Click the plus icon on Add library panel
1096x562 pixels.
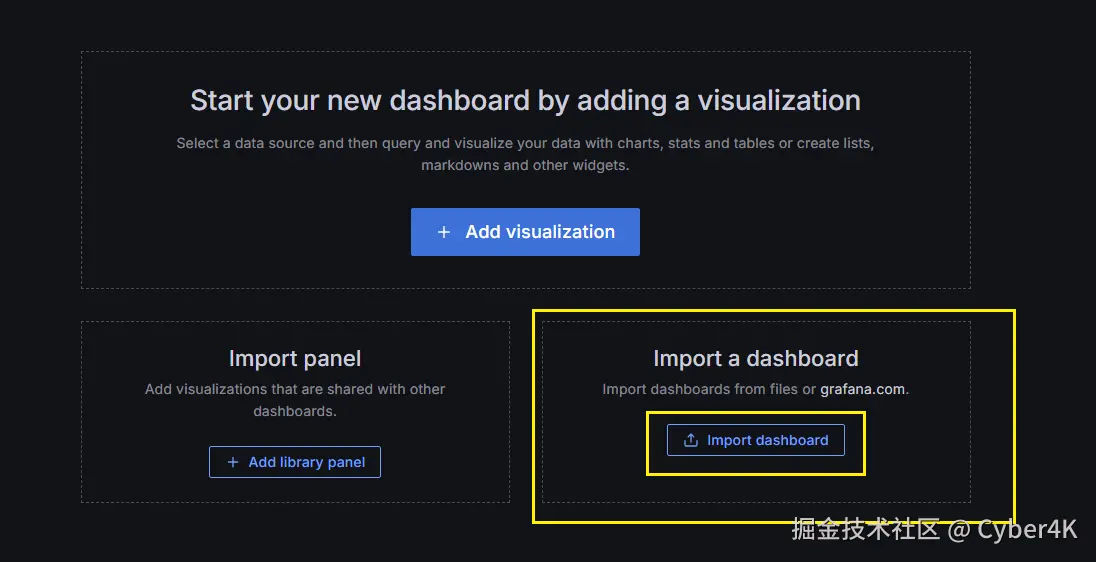click(233, 462)
